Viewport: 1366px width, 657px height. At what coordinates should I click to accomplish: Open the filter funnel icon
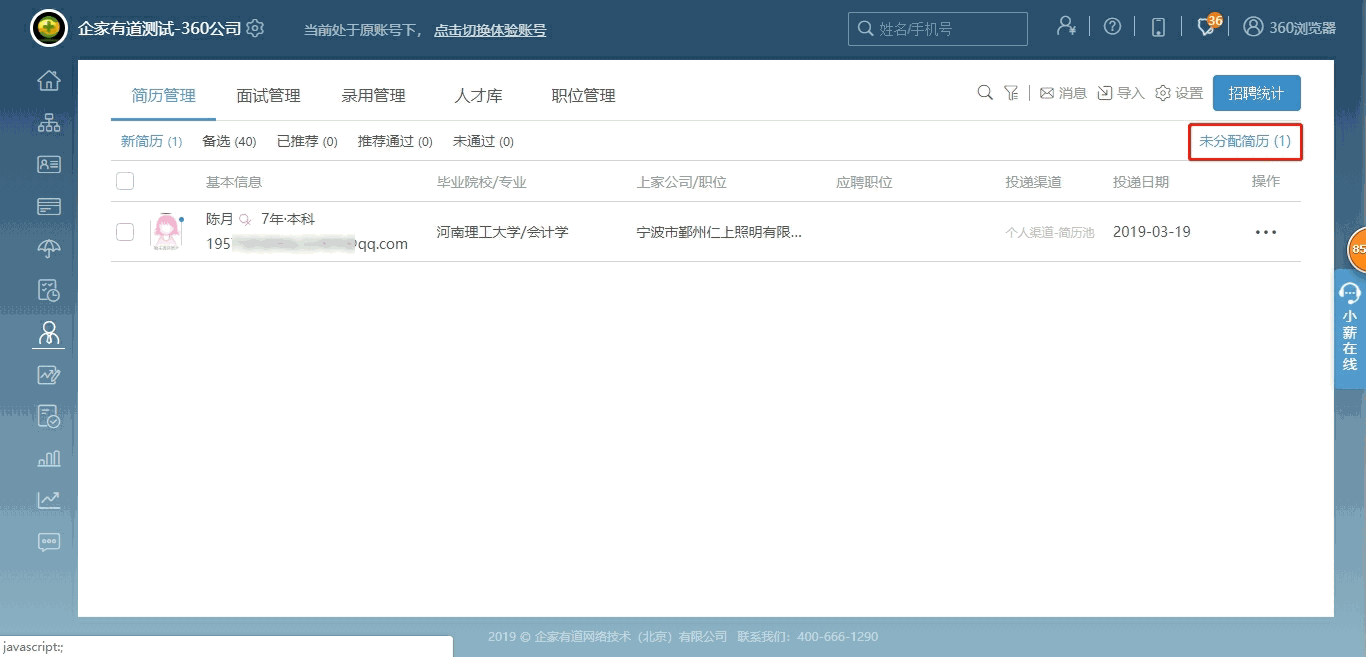point(1011,93)
